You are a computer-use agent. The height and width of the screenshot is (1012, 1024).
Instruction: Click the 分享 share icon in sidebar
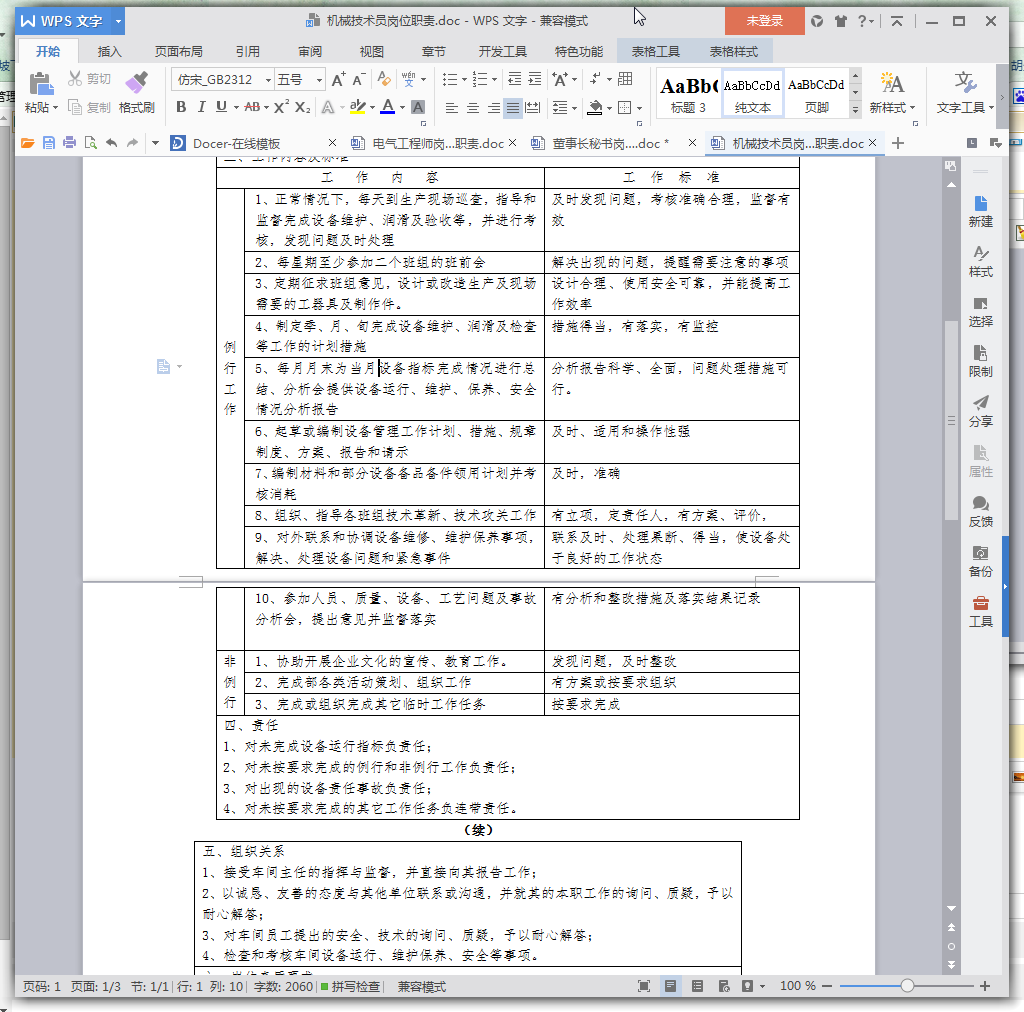click(980, 411)
